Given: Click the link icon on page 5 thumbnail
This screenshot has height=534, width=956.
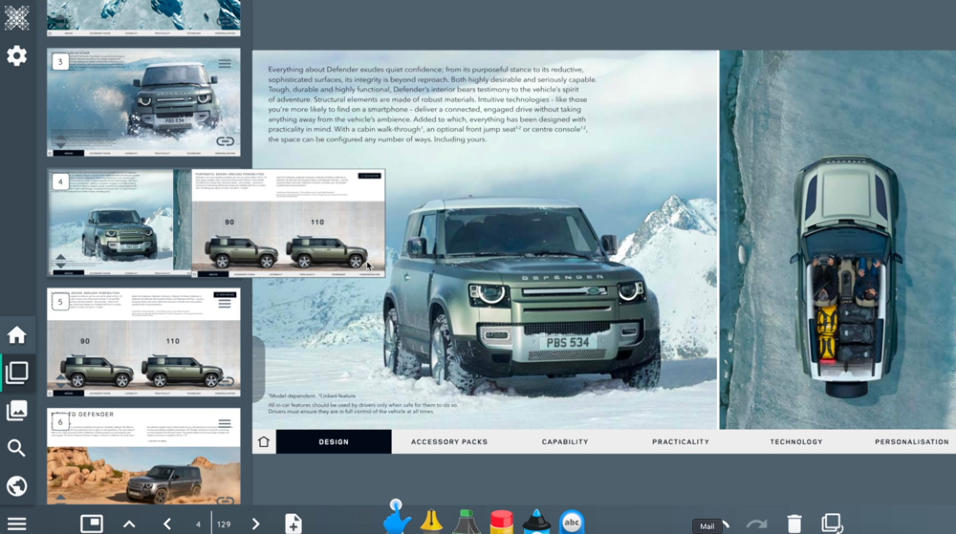Looking at the screenshot, I should tap(226, 382).
